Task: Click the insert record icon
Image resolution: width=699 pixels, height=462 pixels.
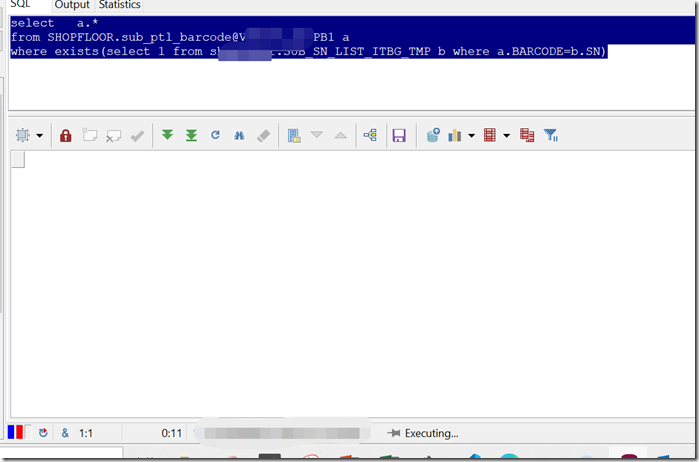Action: pyautogui.click(x=90, y=135)
